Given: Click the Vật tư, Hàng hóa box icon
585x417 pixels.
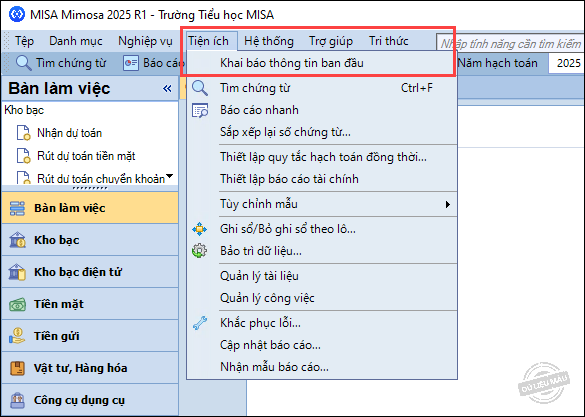Looking at the screenshot, I should click(17, 368).
